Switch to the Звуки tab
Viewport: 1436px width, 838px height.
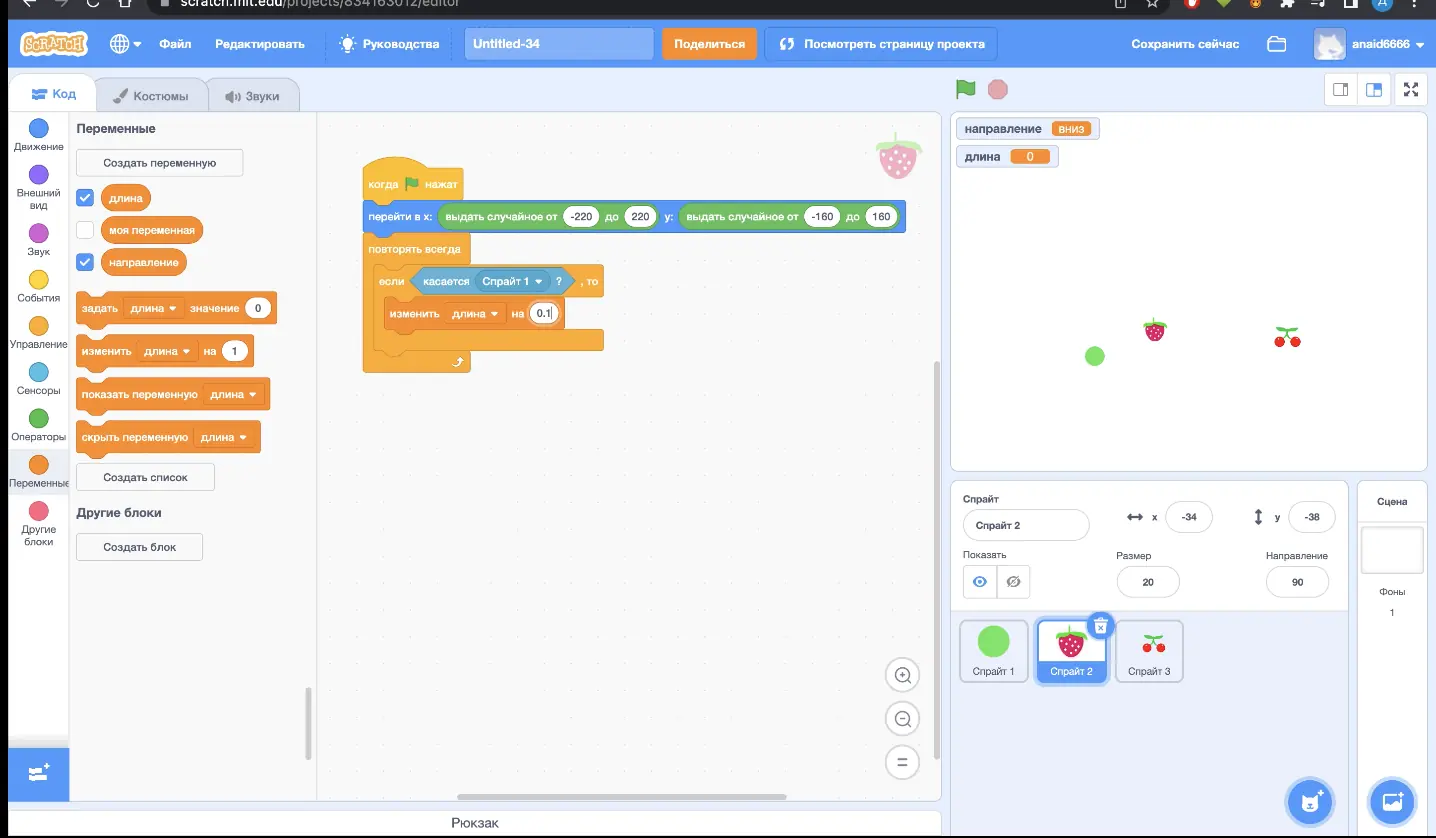coord(253,96)
